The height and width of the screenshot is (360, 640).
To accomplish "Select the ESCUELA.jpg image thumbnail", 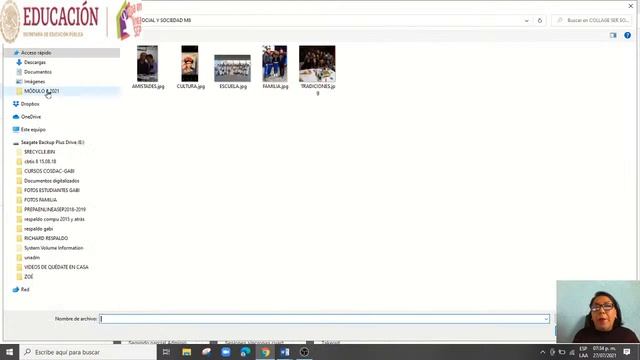I will [233, 68].
